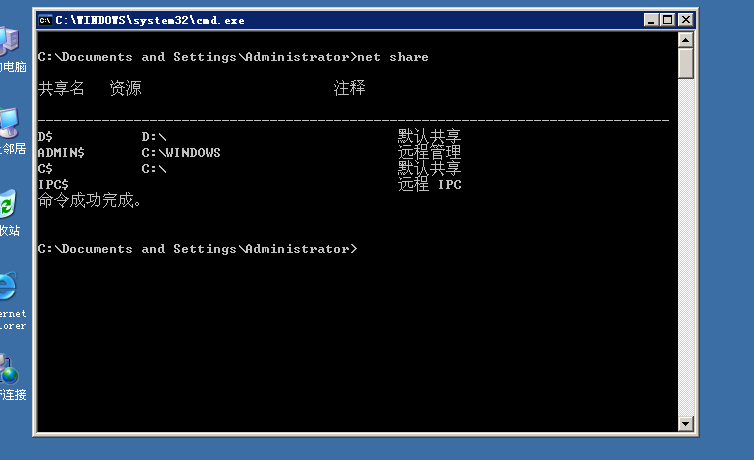This screenshot has width=754, height=460.
Task: Click the C:\WINDOWS resource path
Action: [181, 152]
